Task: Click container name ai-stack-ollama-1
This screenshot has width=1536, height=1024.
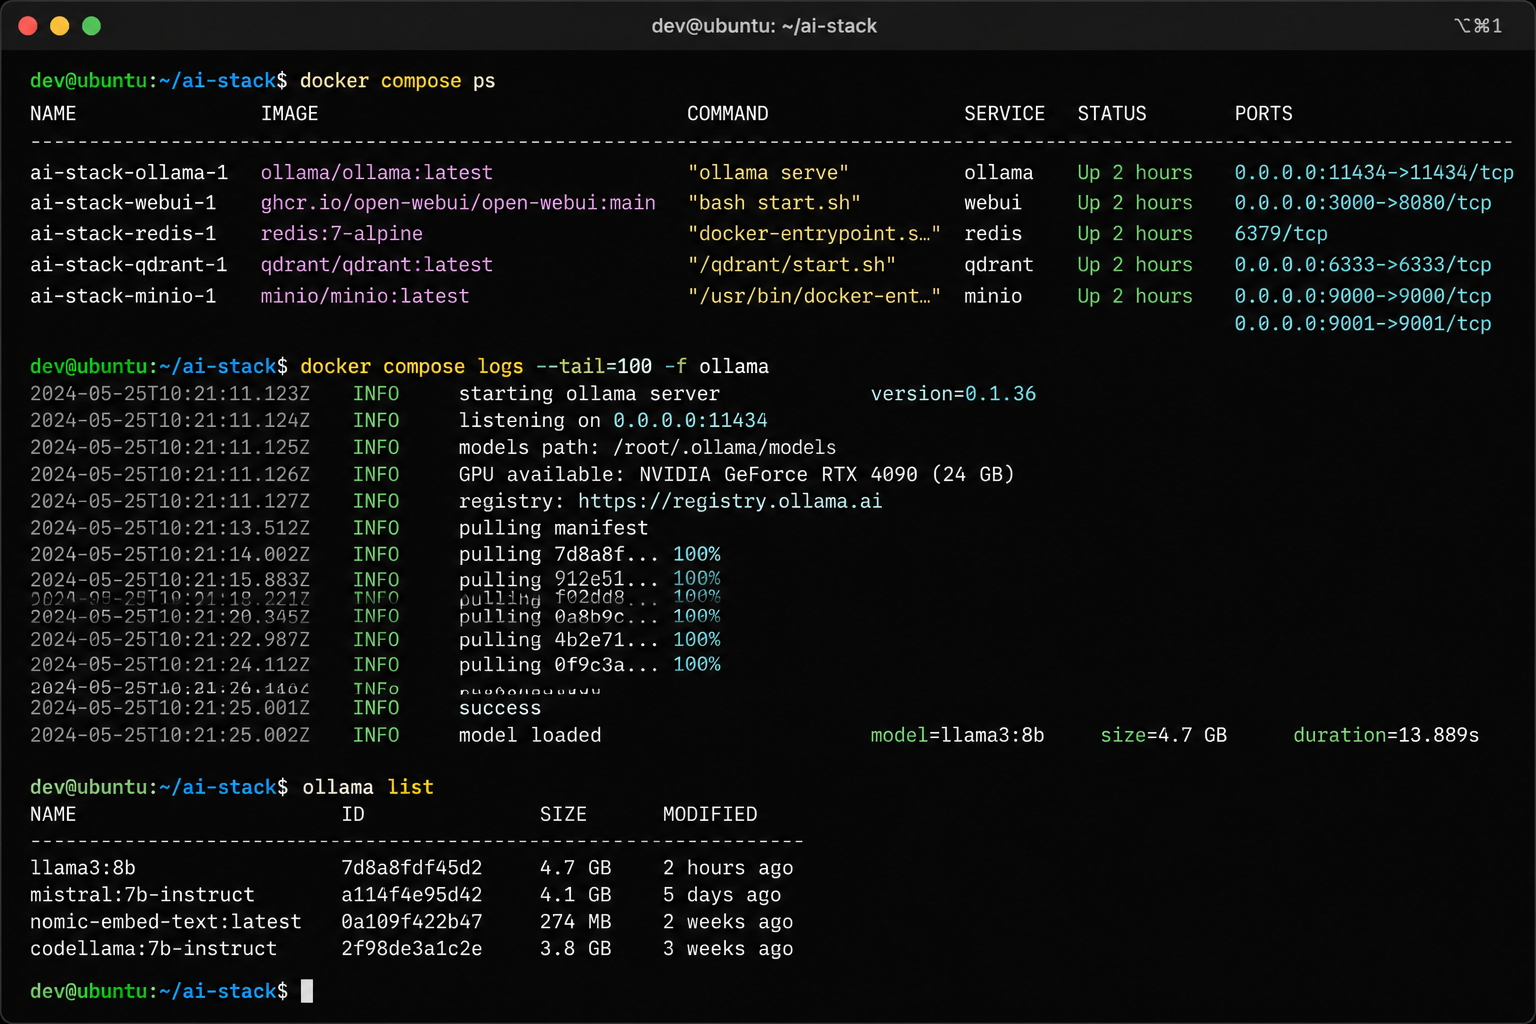Action: tap(129, 173)
